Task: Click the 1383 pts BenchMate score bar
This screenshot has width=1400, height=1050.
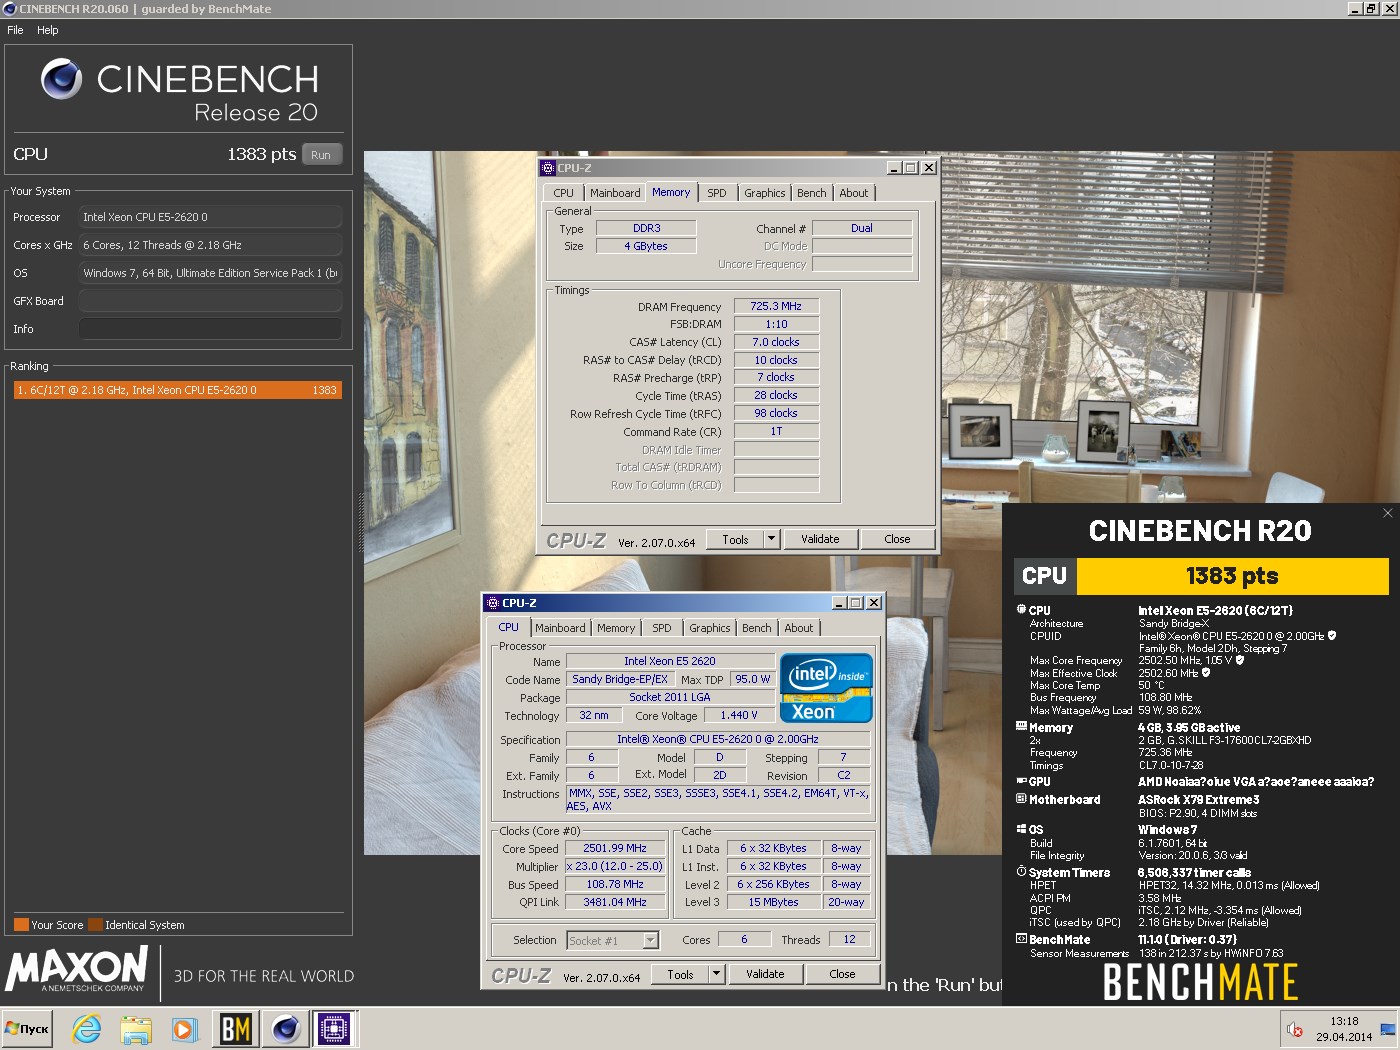Action: (x=1232, y=576)
